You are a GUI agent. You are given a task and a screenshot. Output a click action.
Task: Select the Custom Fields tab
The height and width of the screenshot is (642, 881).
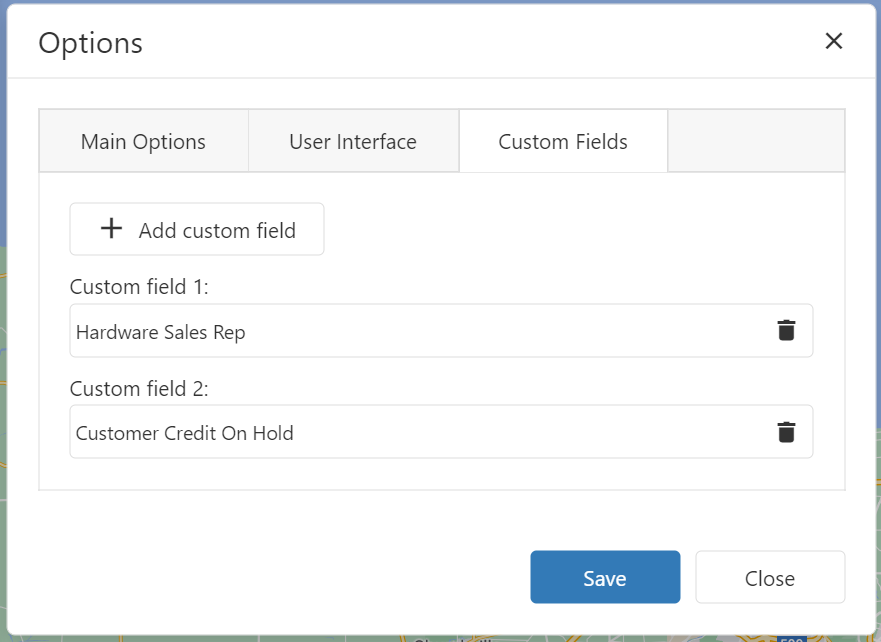pos(563,141)
